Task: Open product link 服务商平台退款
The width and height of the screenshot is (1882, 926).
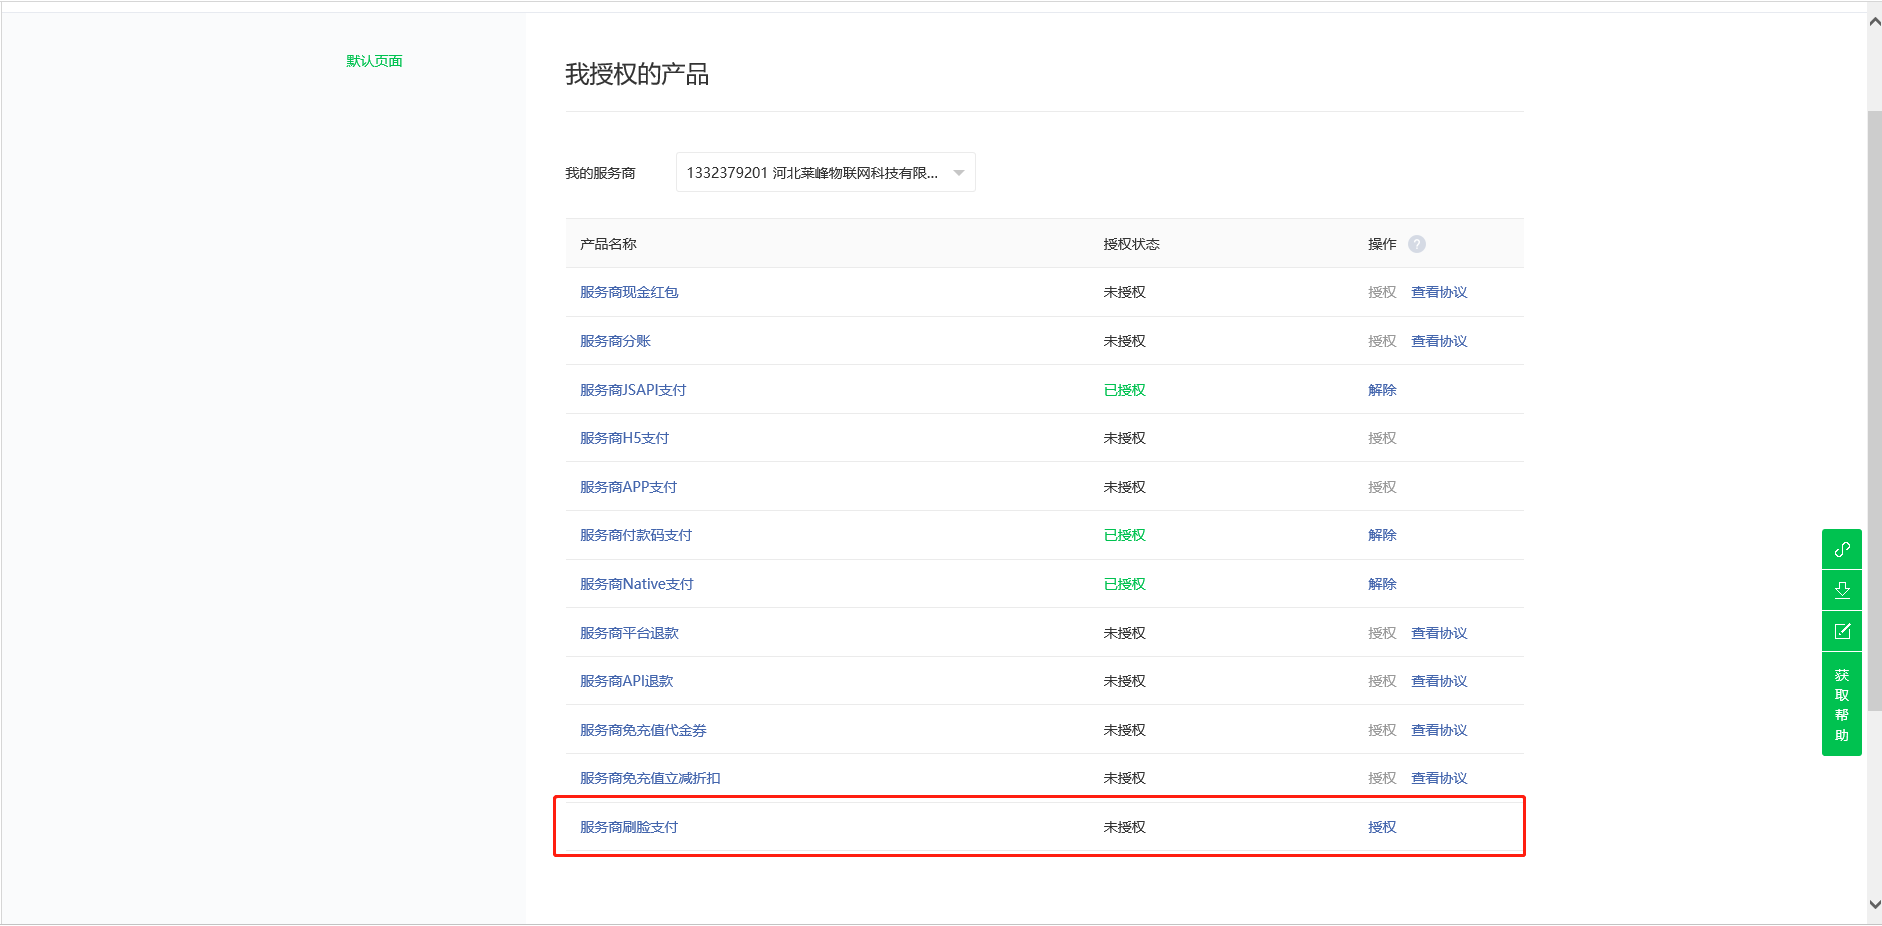Action: pos(629,633)
